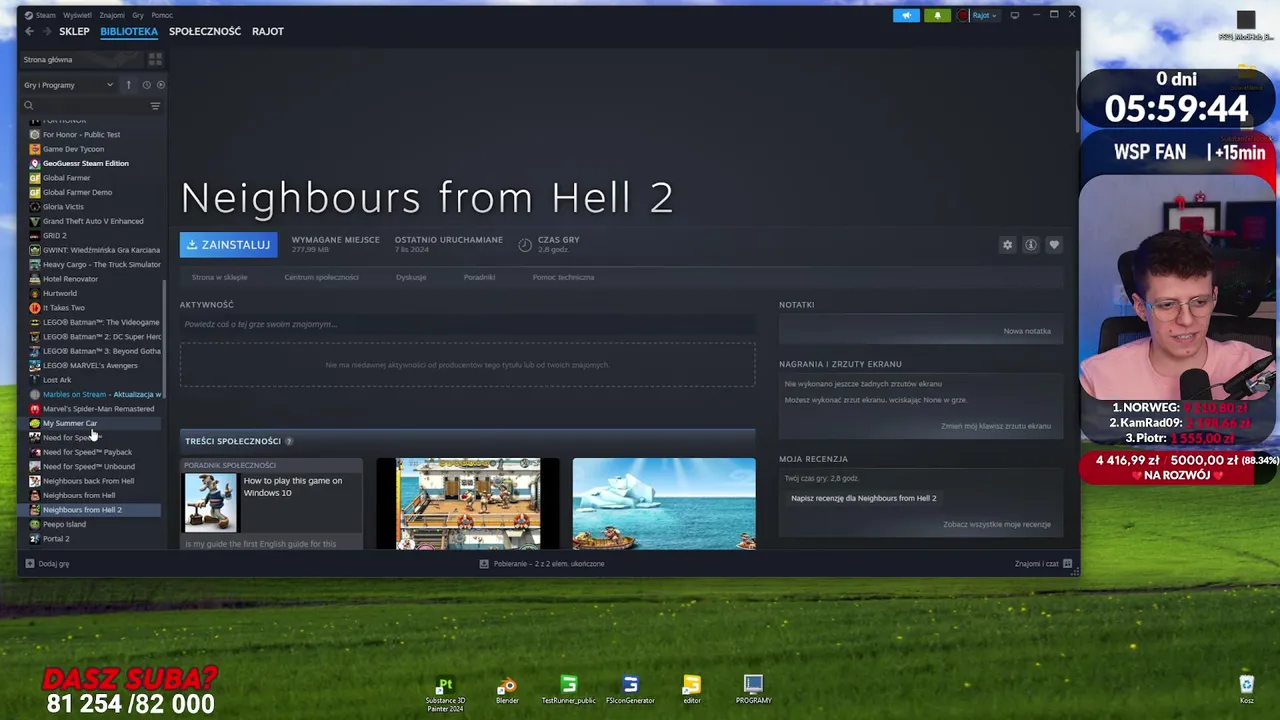Open Centrum społeczności link

[321, 277]
